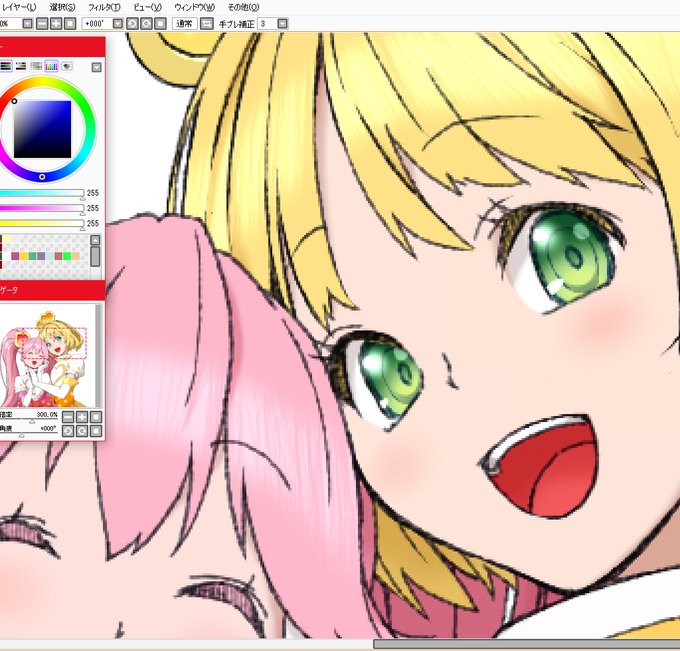Adjust the navigator zoom slider at 300.0%
Viewport: 680px width, 651px height.
[x=30, y=421]
